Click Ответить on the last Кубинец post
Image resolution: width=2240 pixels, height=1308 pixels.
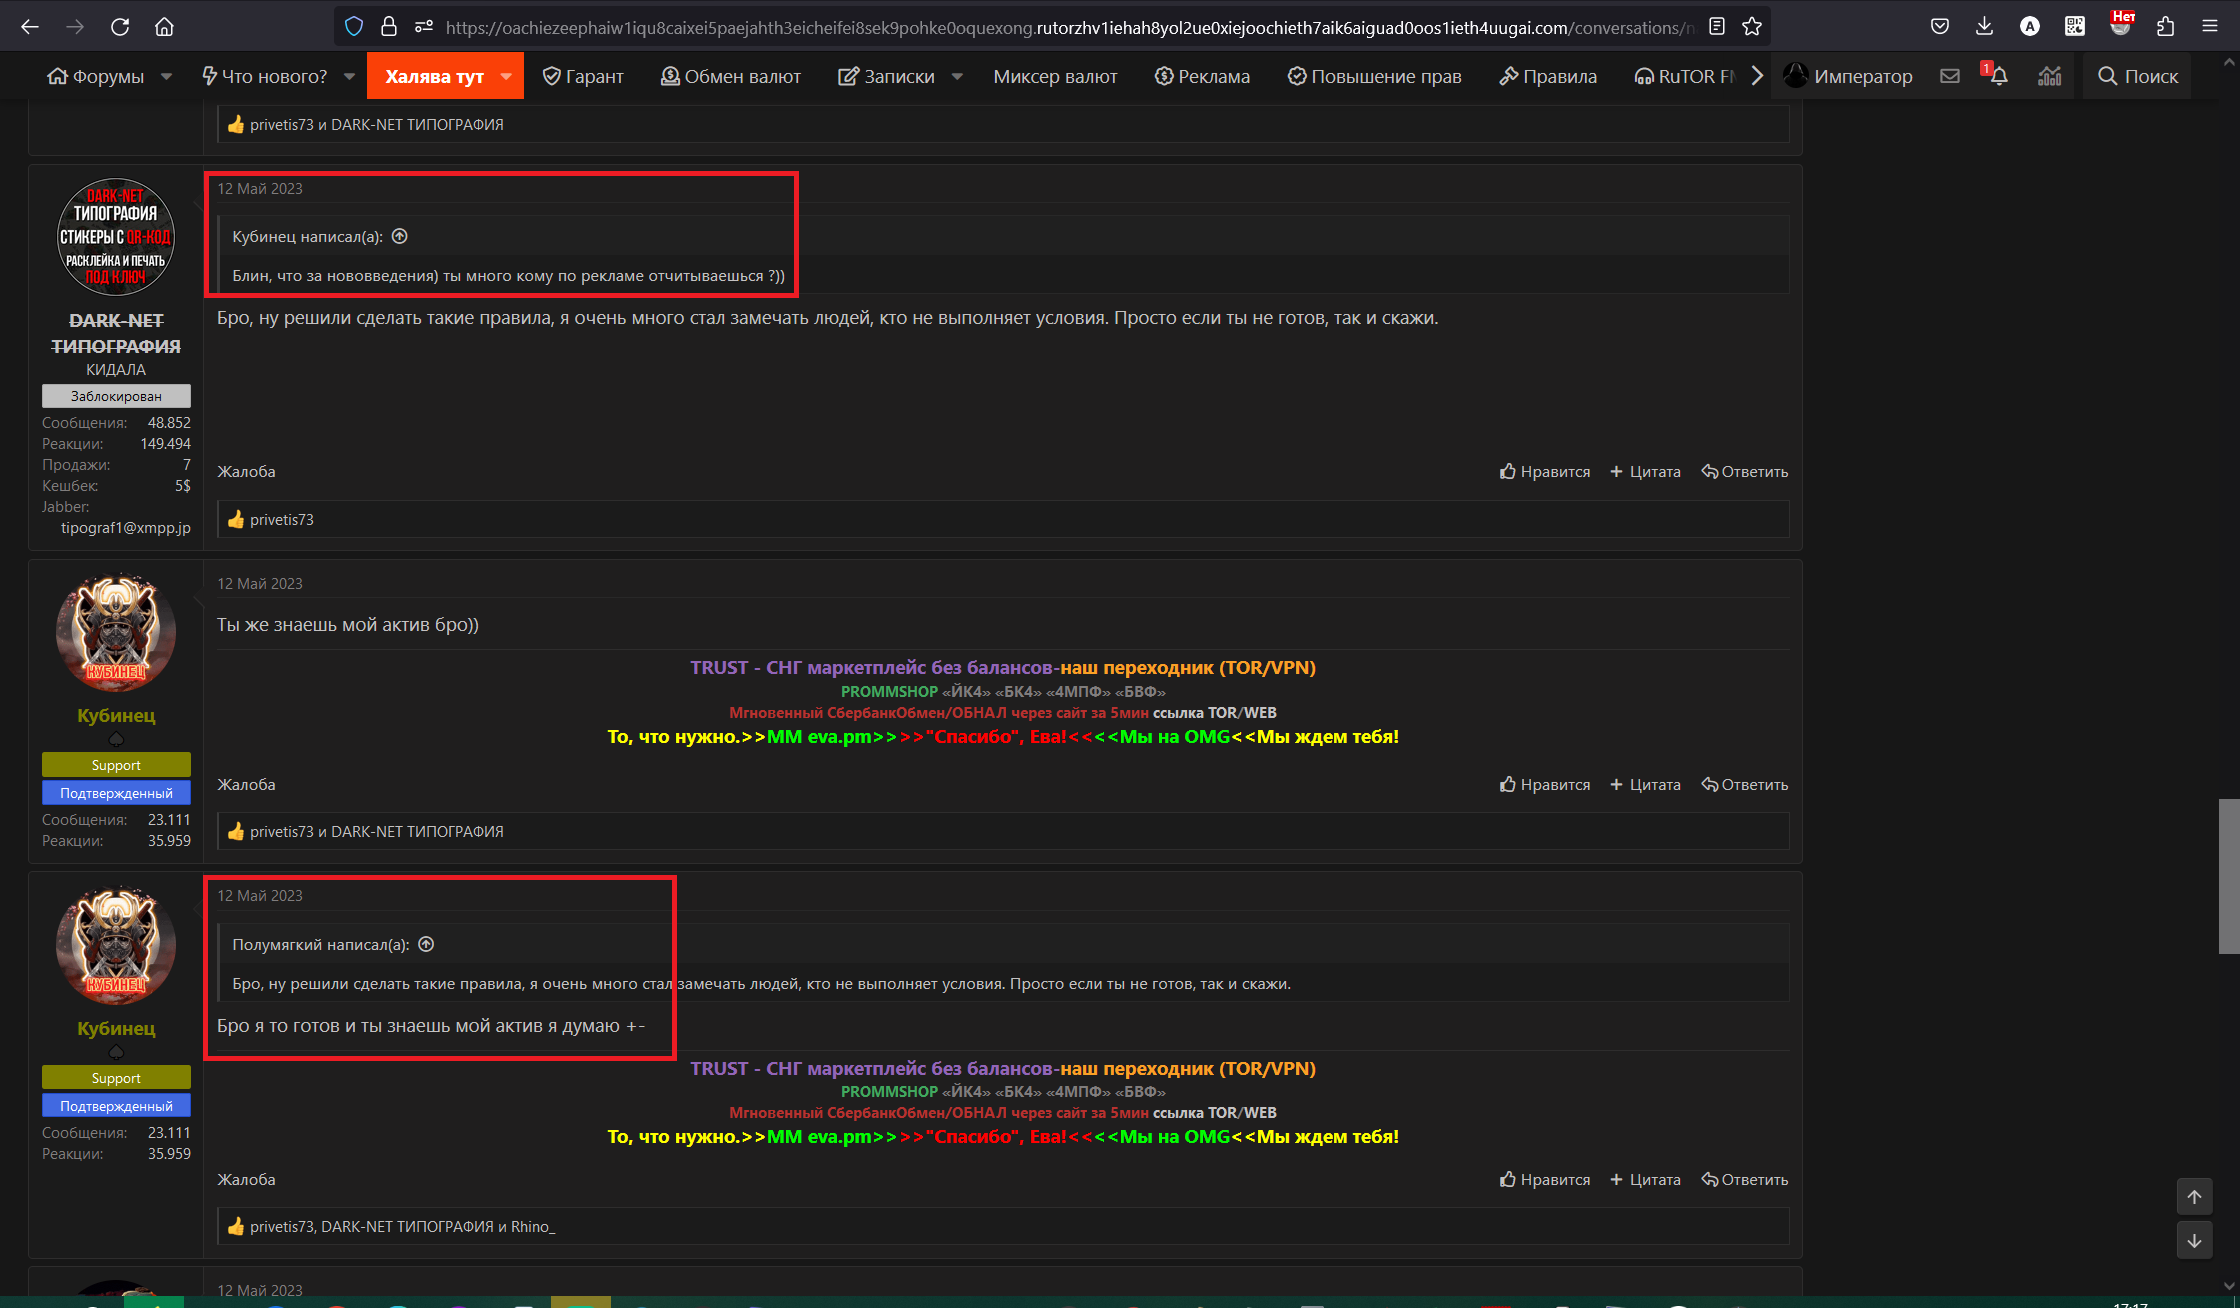tap(1745, 1180)
